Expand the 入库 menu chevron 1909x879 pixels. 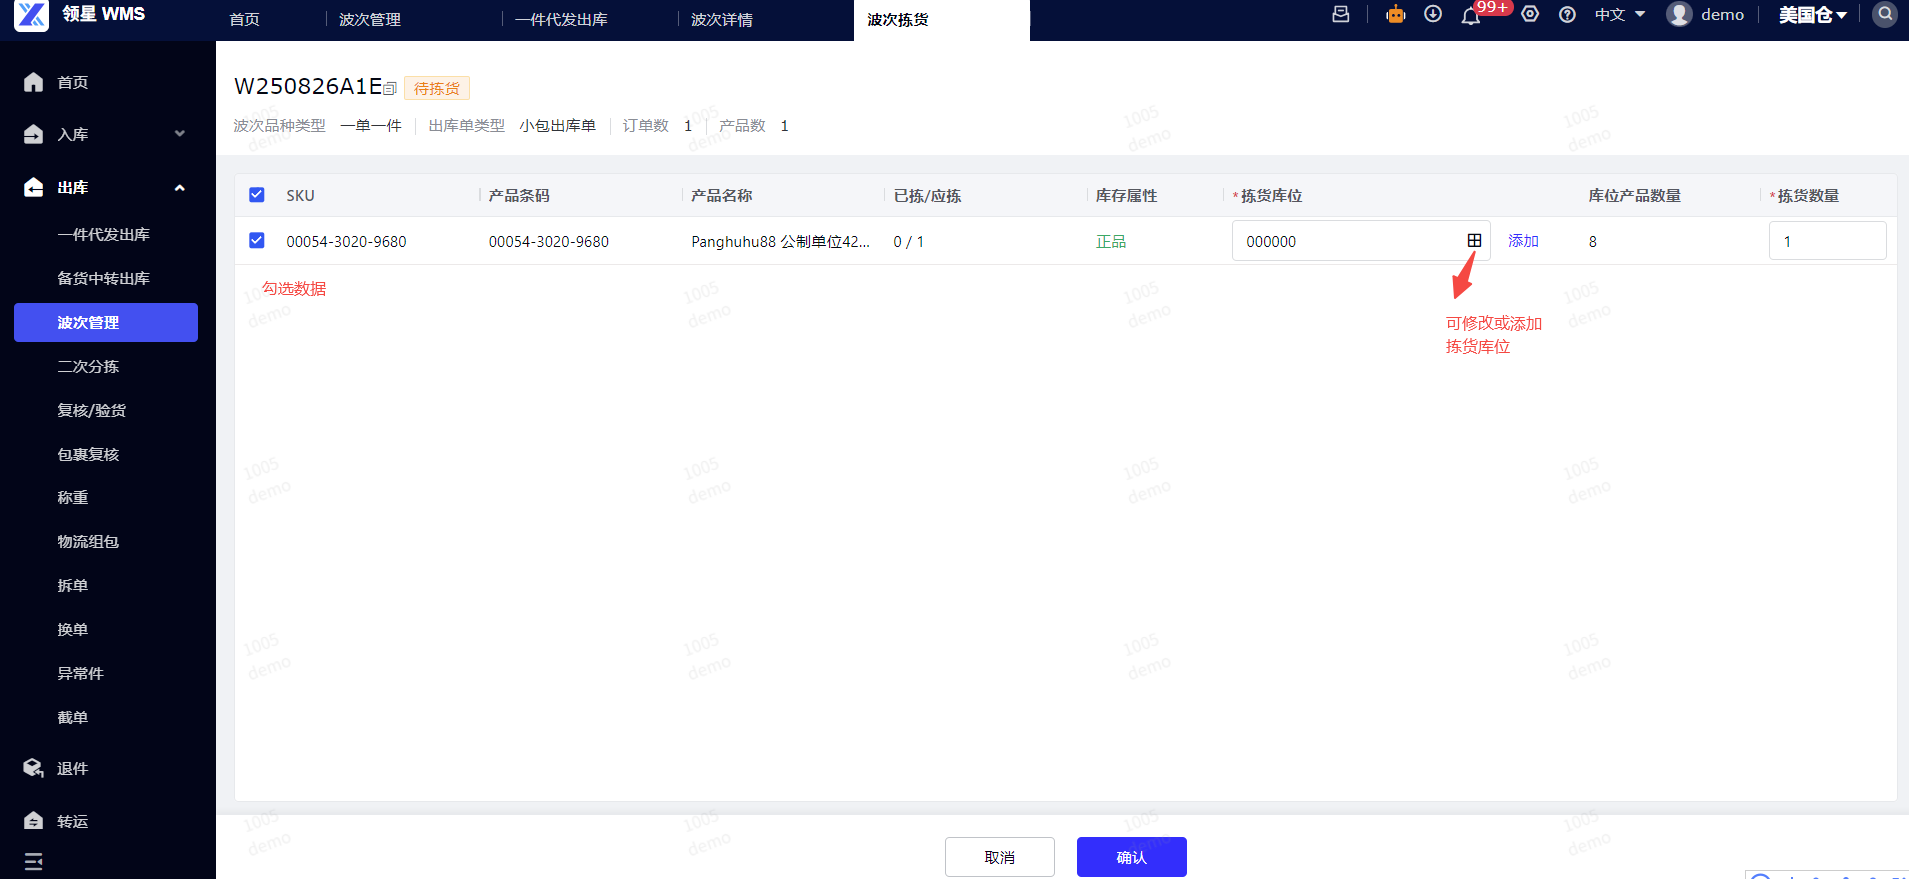[180, 134]
